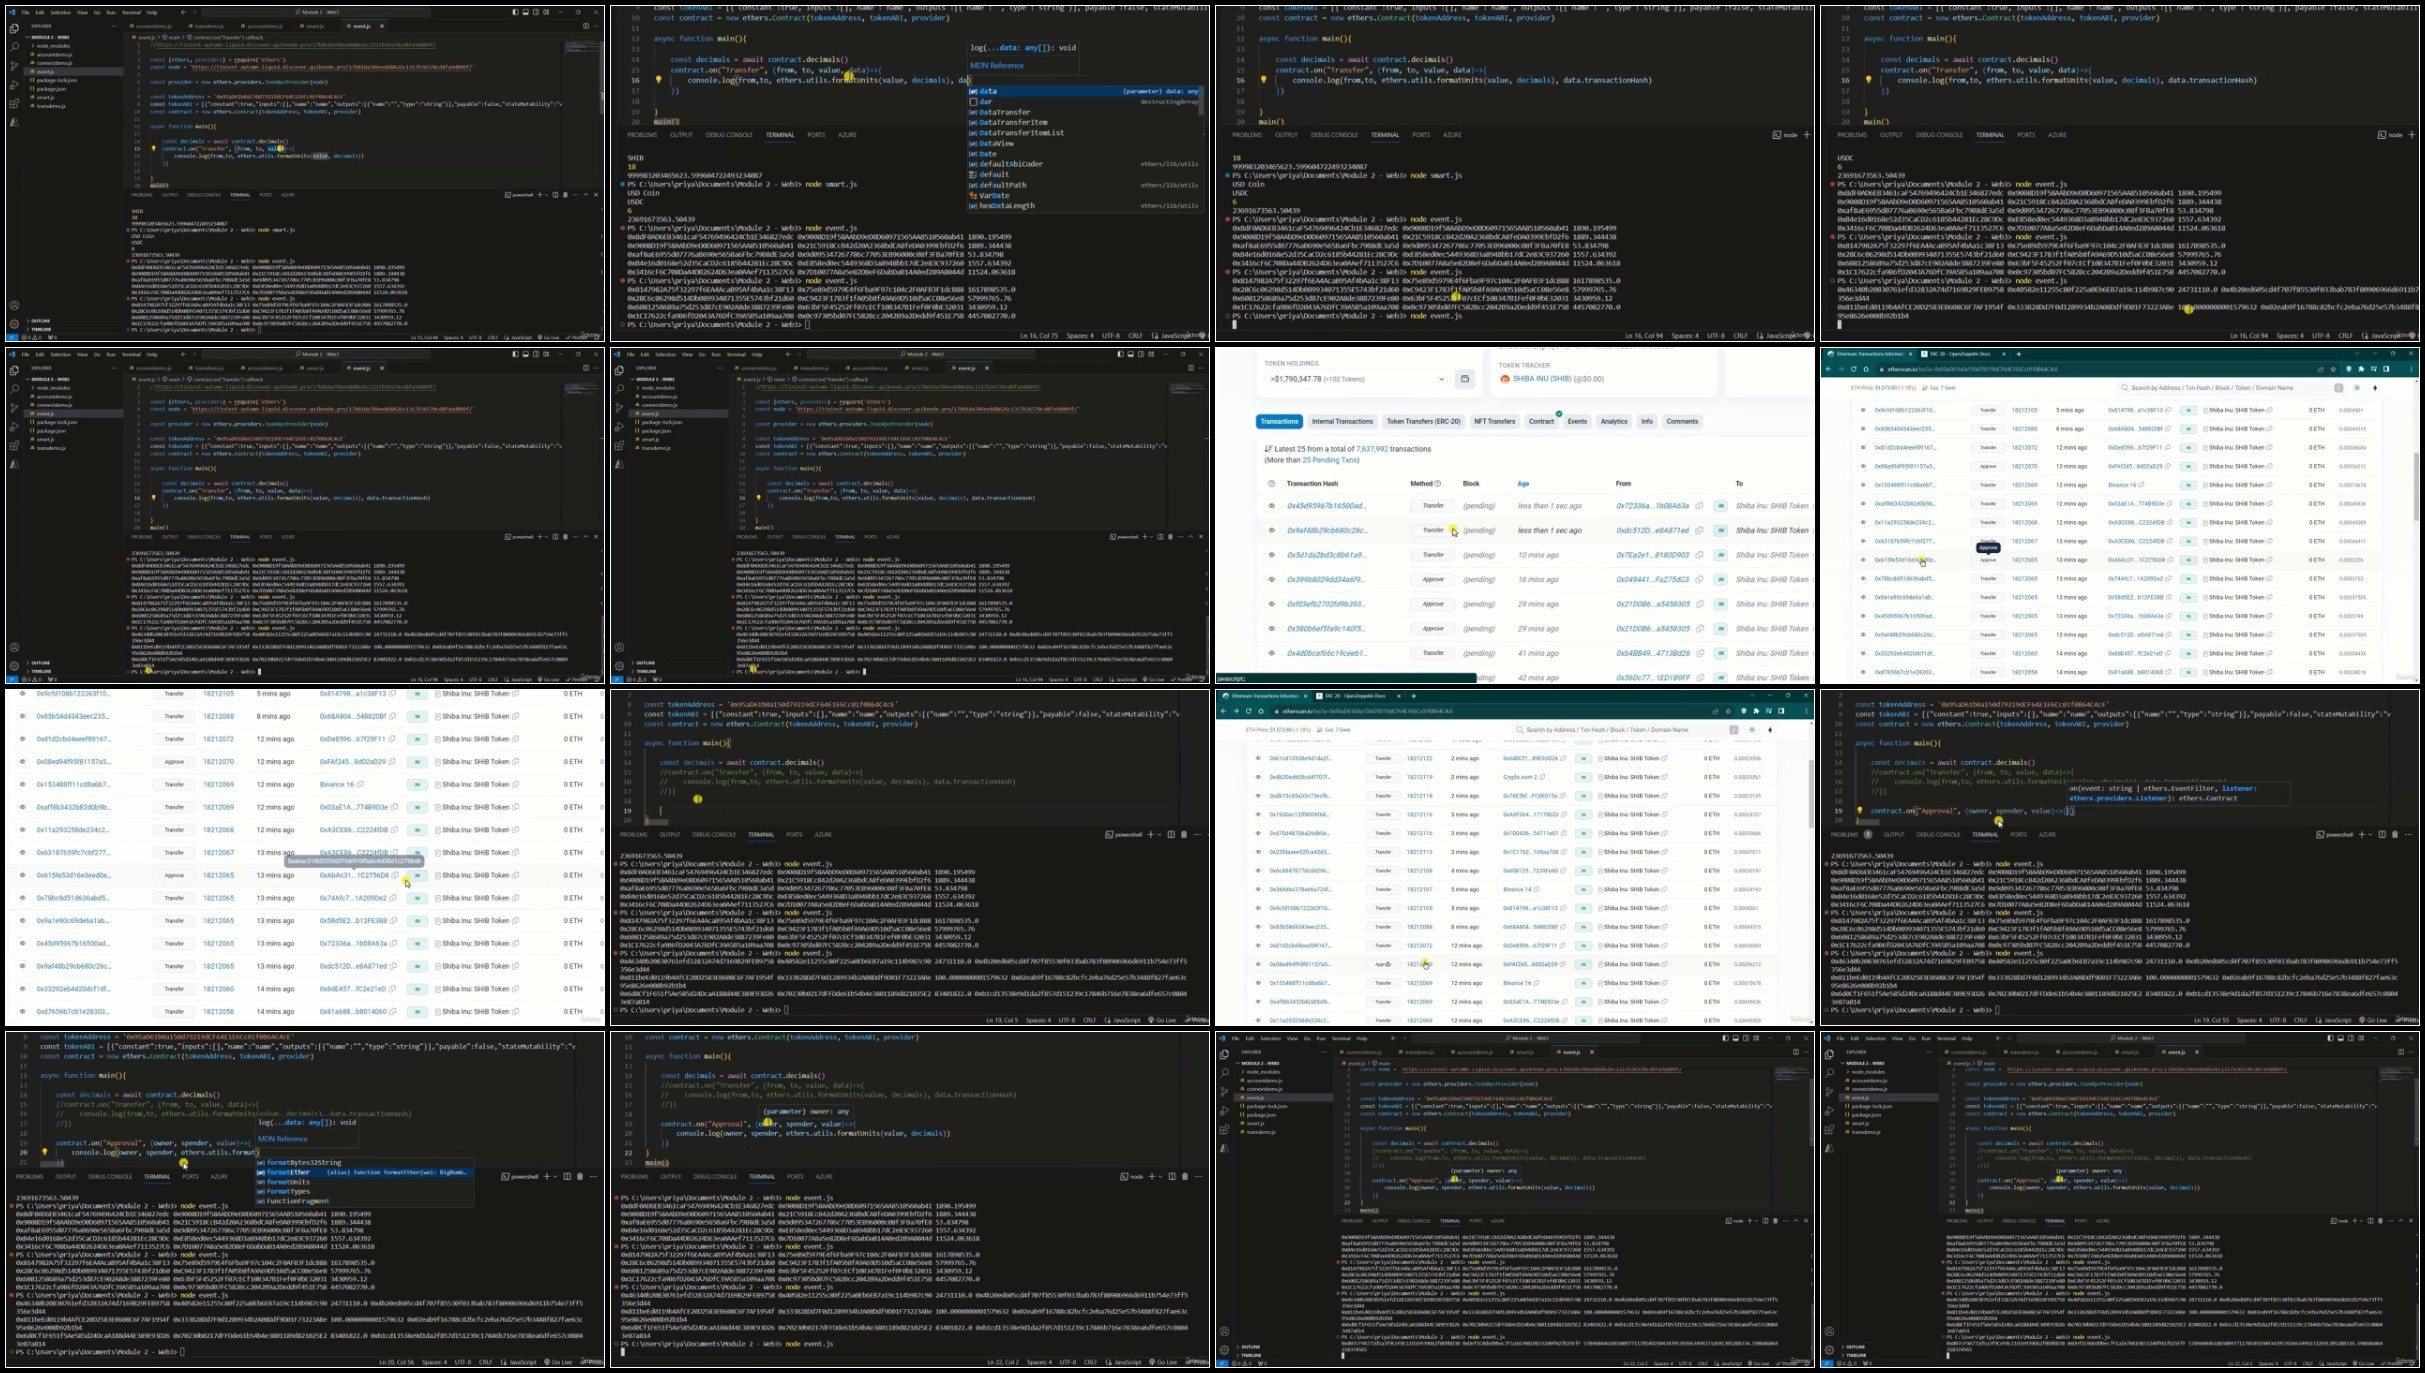Toggle the eye preview for transaction 0x4d0bcaf66c19ceeb1
2425x1373 pixels.
pos(1272,653)
